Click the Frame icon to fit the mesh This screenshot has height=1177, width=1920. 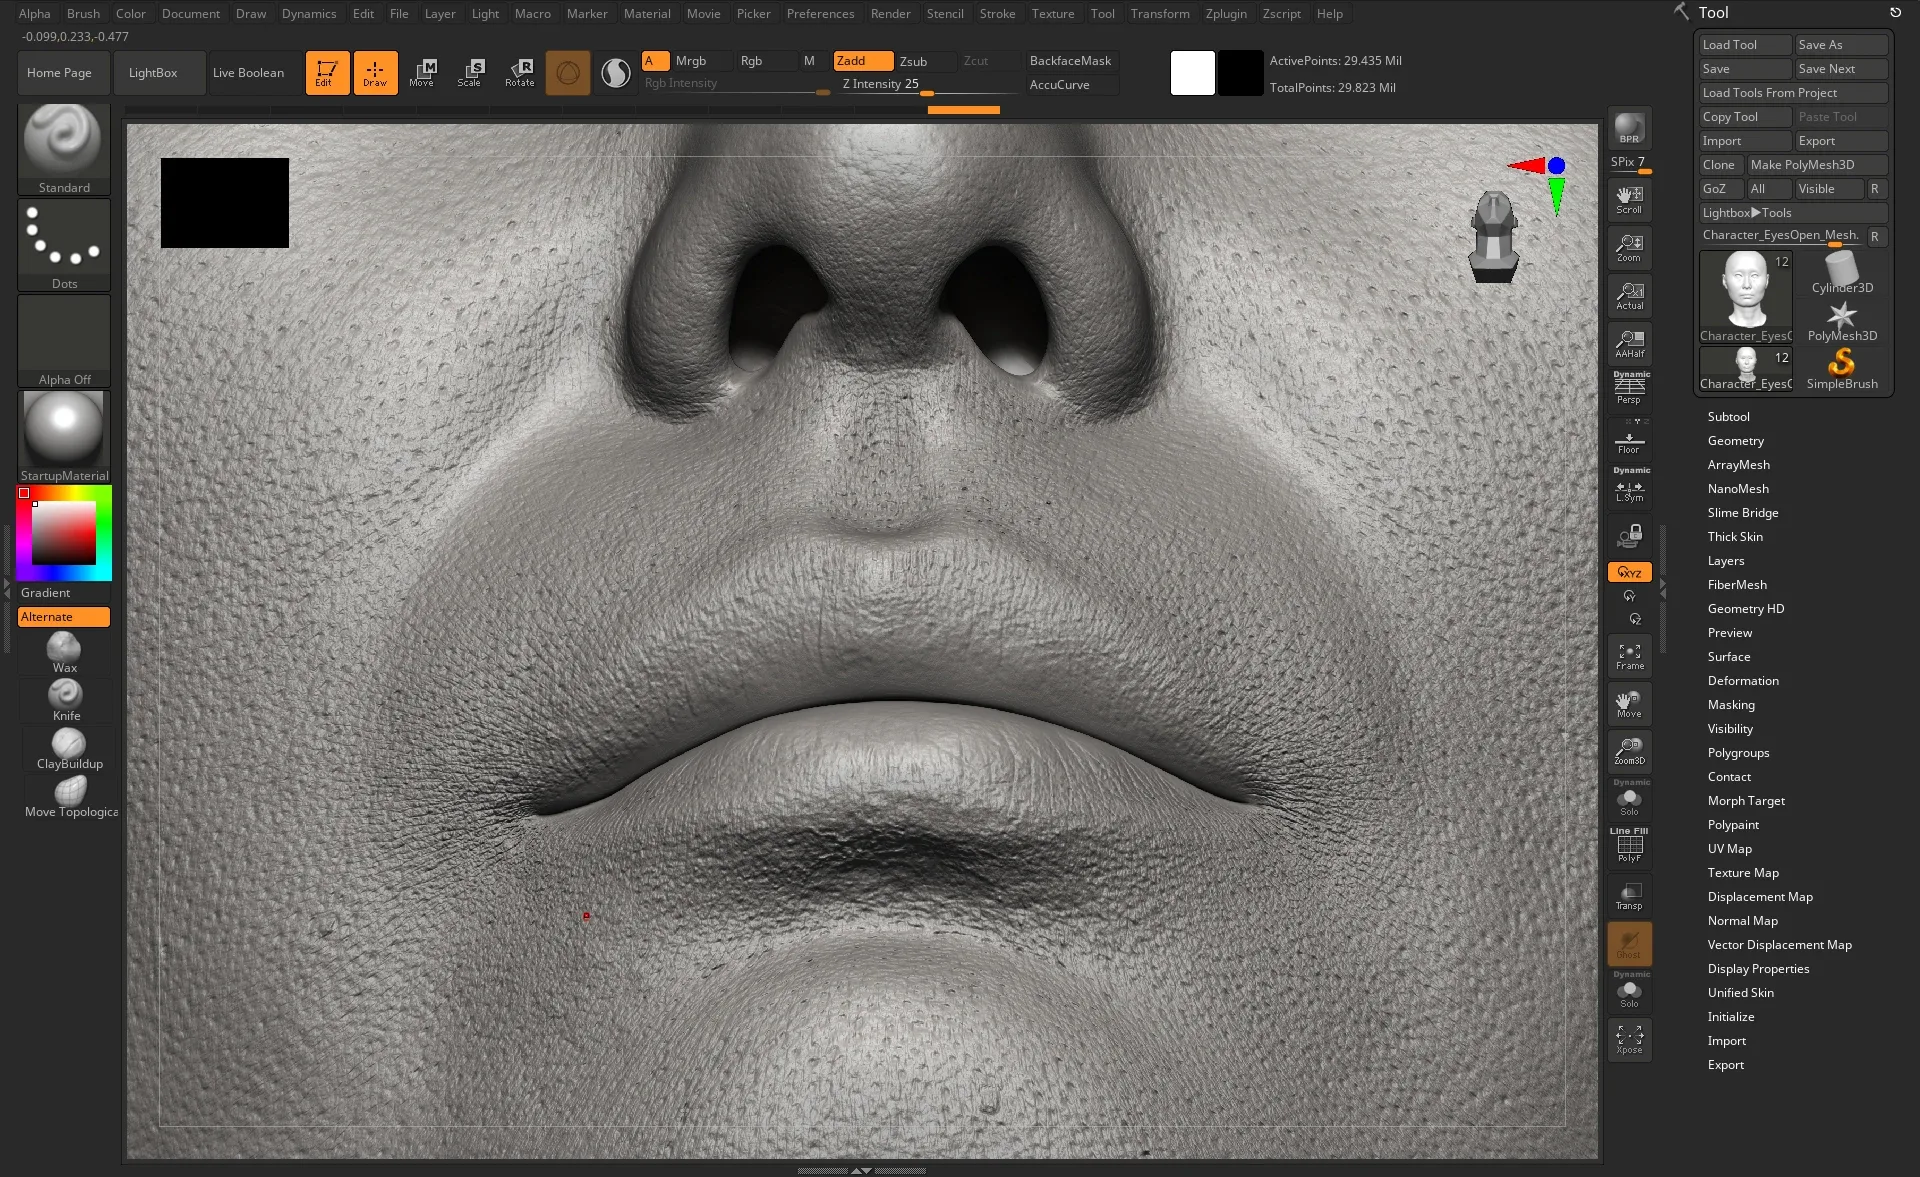1629,655
